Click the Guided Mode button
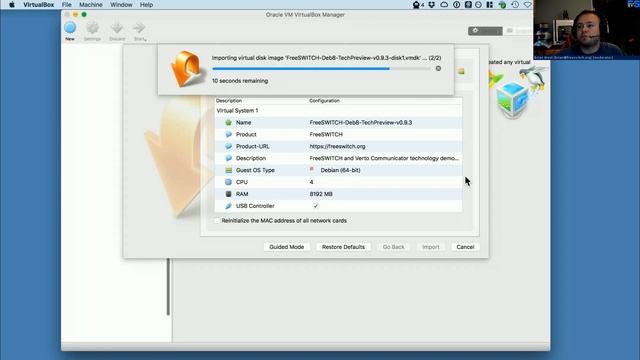 coord(287,247)
